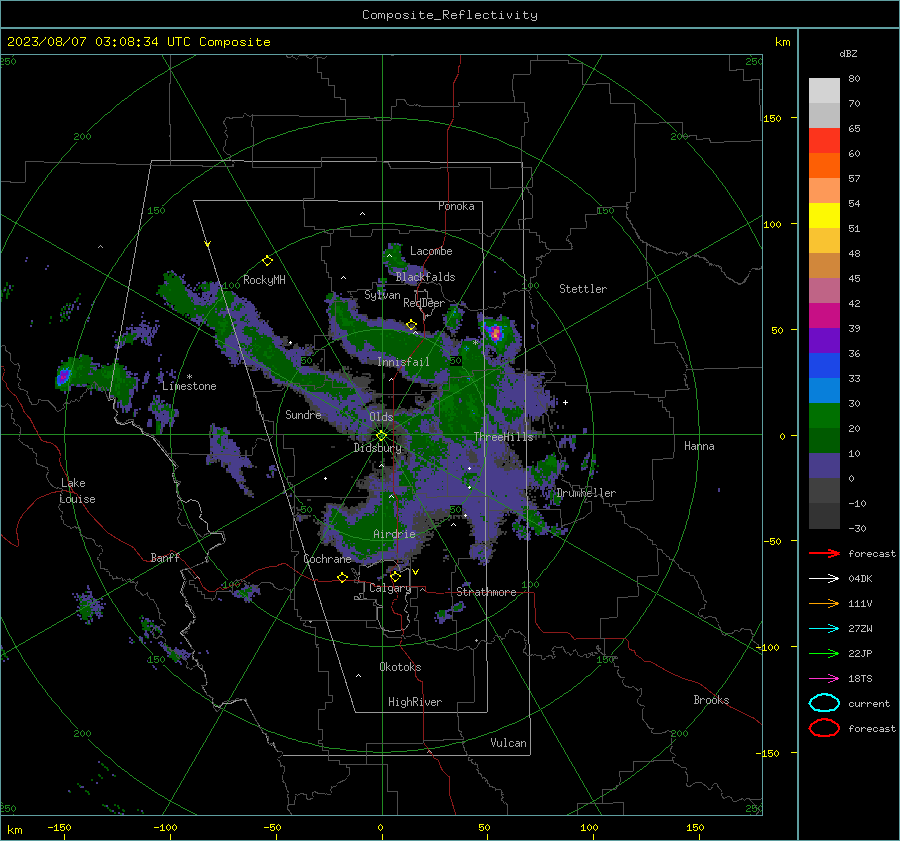Image resolution: width=900 pixels, height=841 pixels.
Task: Click the Sylvan label
Action: pos(382,295)
